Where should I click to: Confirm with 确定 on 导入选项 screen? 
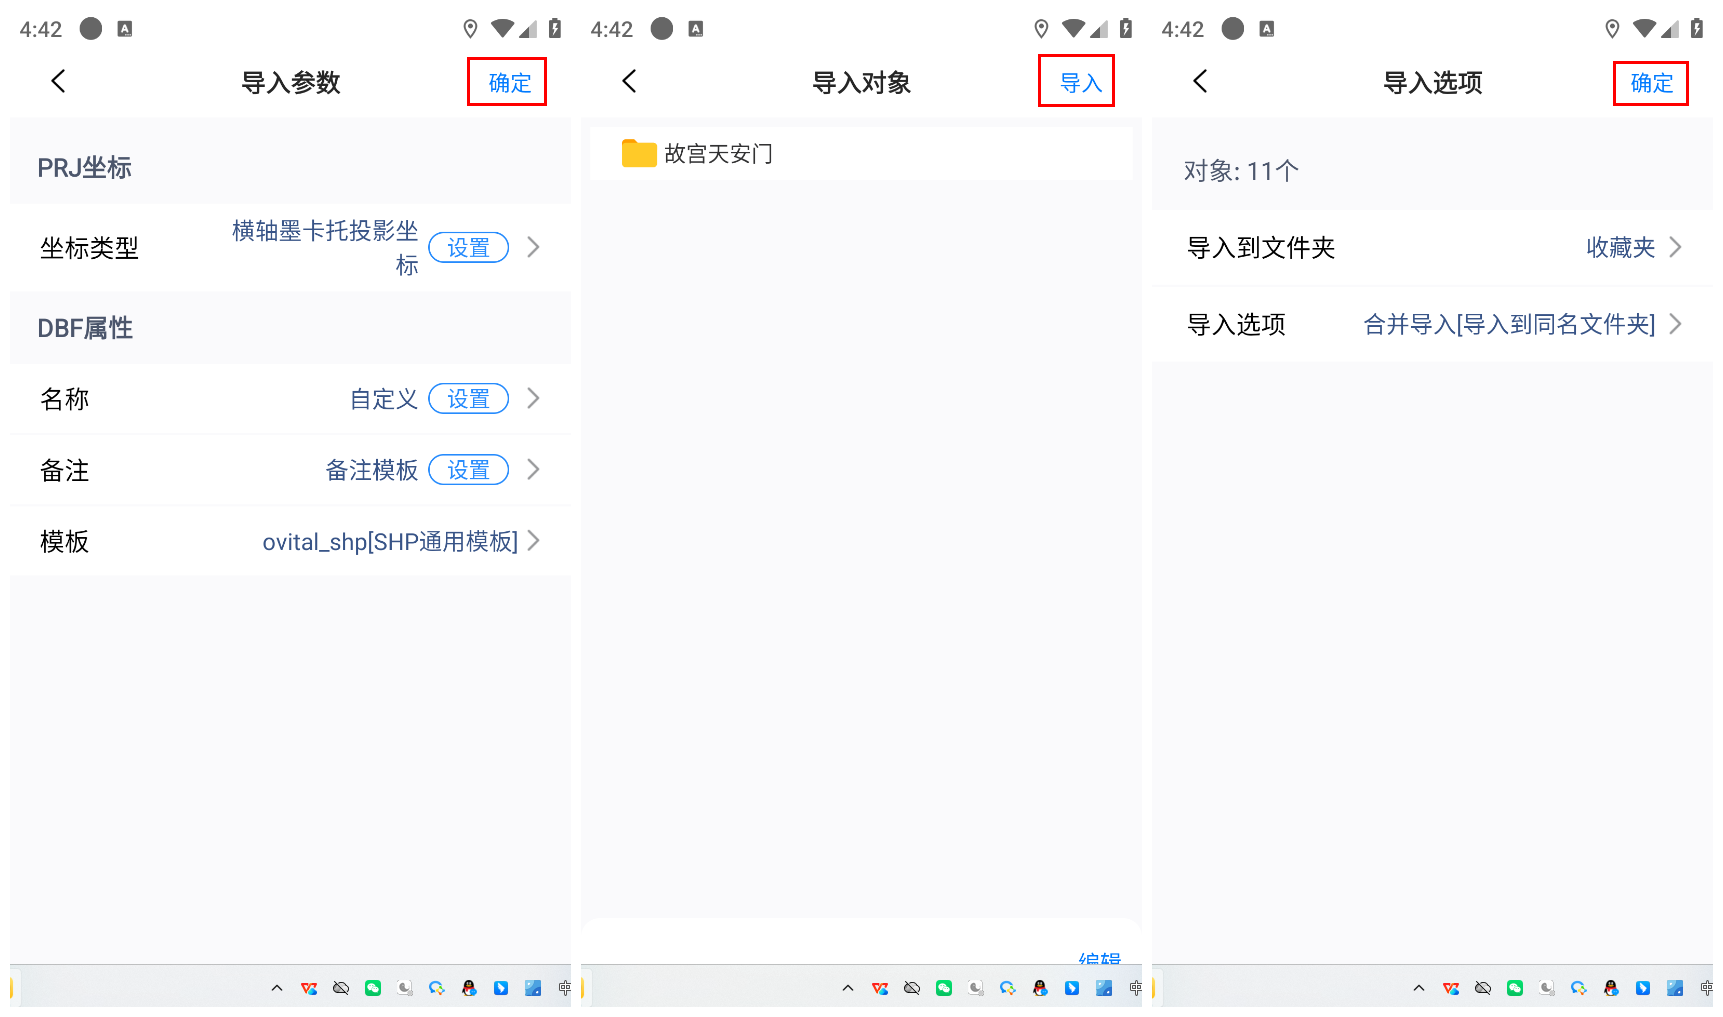(x=1651, y=82)
